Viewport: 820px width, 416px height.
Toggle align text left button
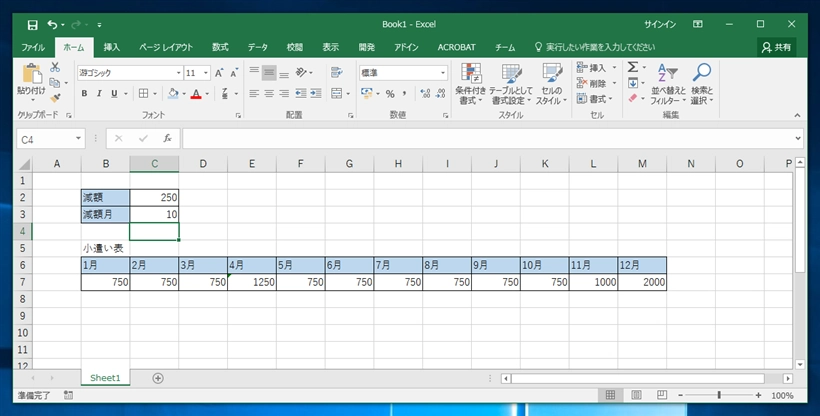click(254, 94)
